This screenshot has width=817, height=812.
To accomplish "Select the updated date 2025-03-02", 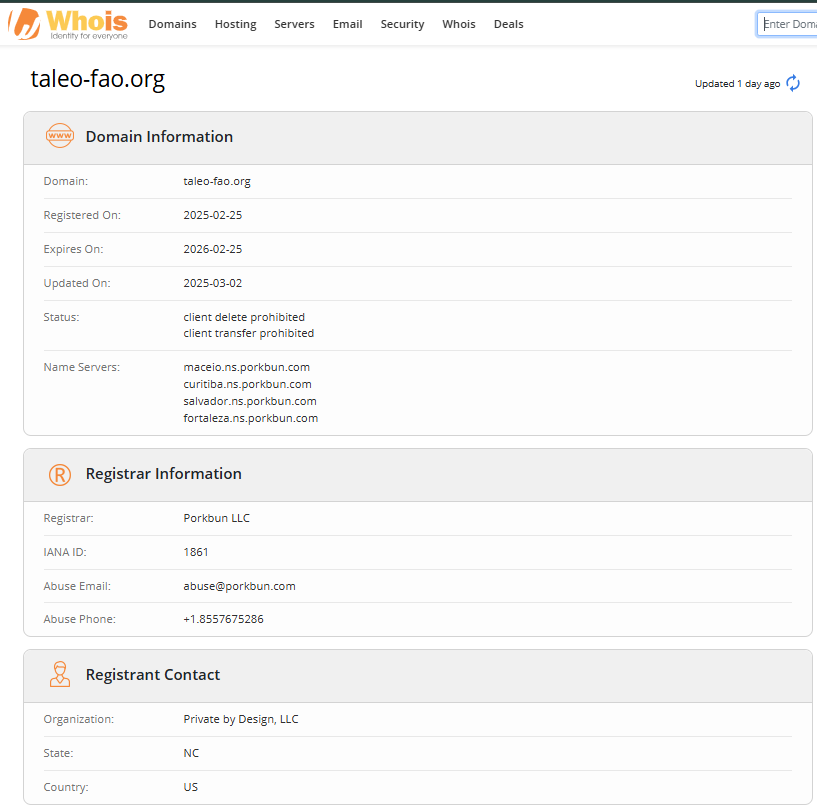I will click(213, 283).
